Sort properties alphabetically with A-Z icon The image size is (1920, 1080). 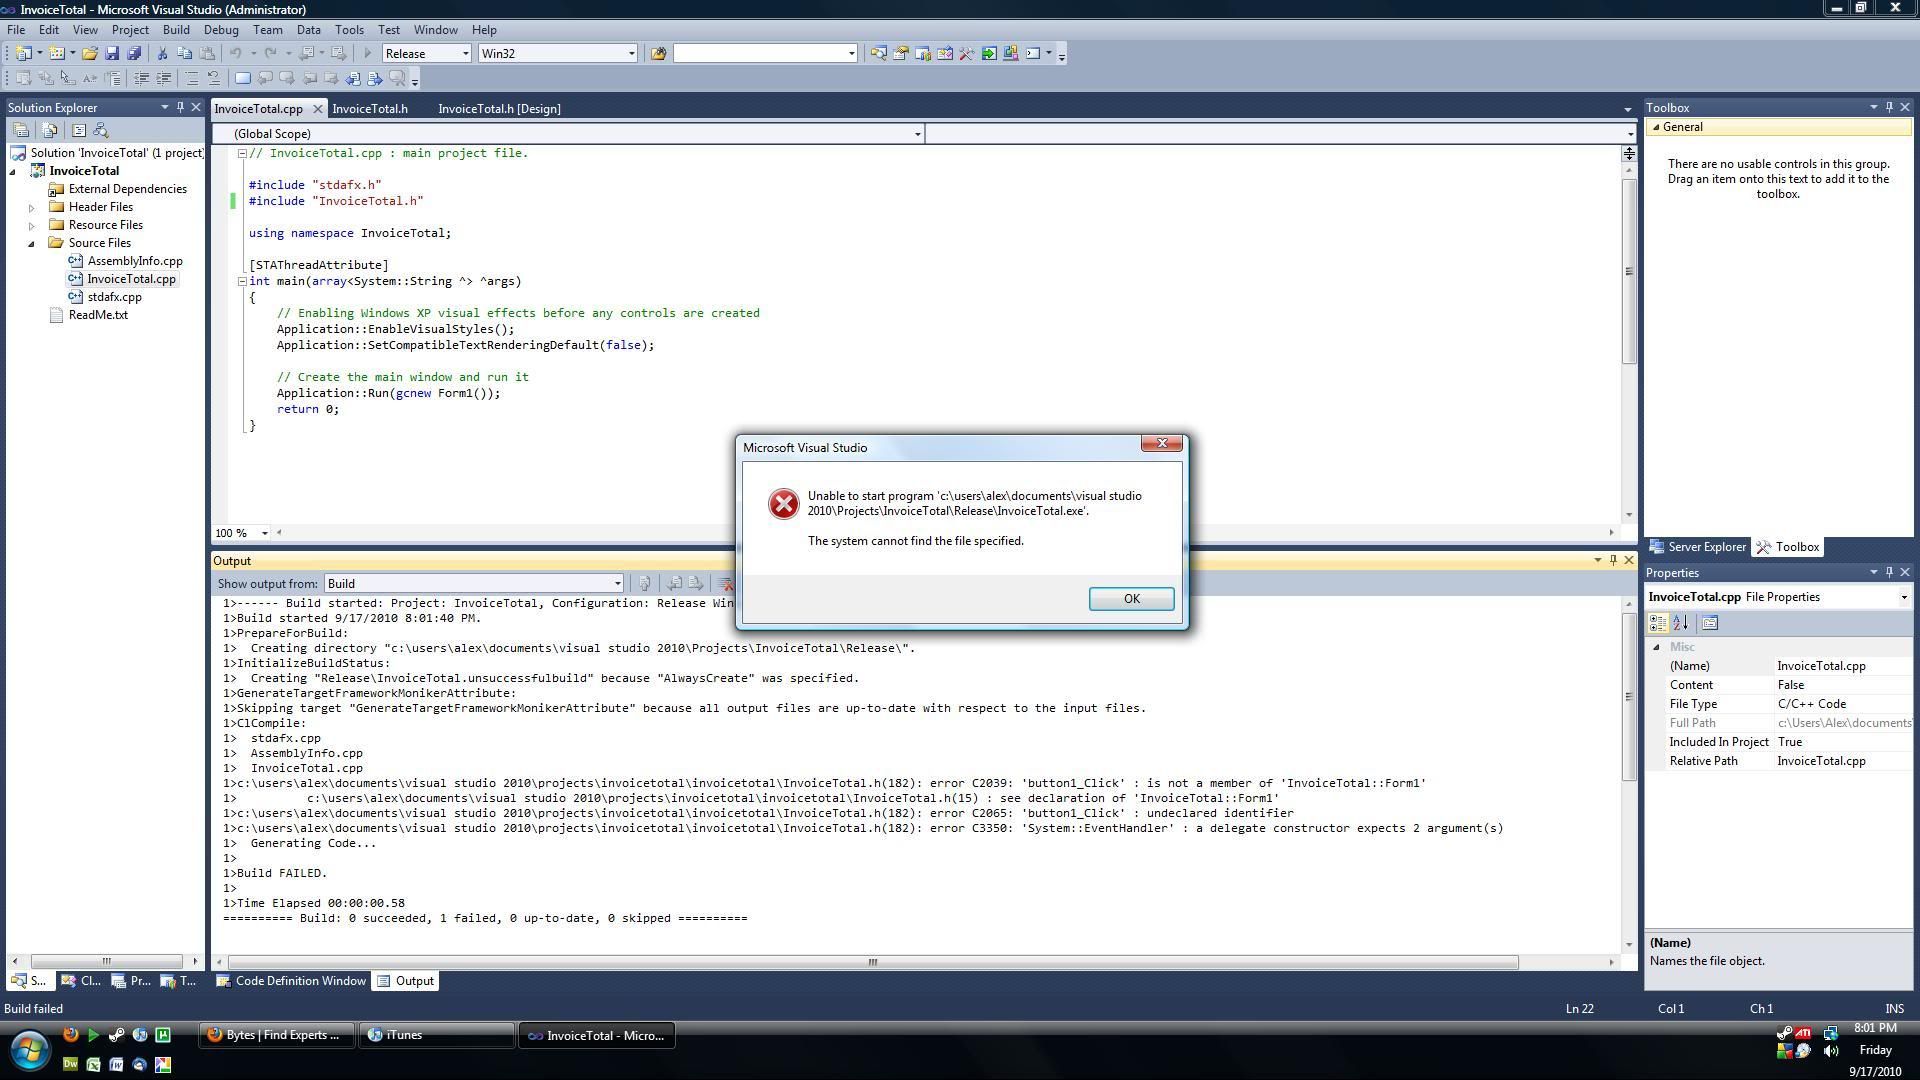point(1681,623)
